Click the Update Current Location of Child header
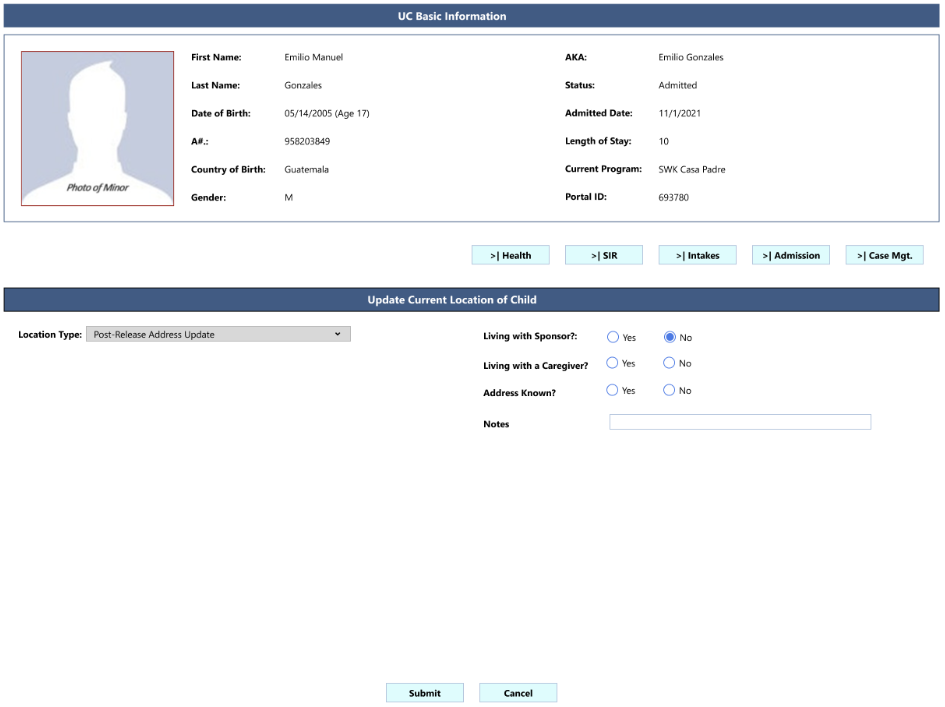The height and width of the screenshot is (707, 945). pyautogui.click(x=472, y=300)
